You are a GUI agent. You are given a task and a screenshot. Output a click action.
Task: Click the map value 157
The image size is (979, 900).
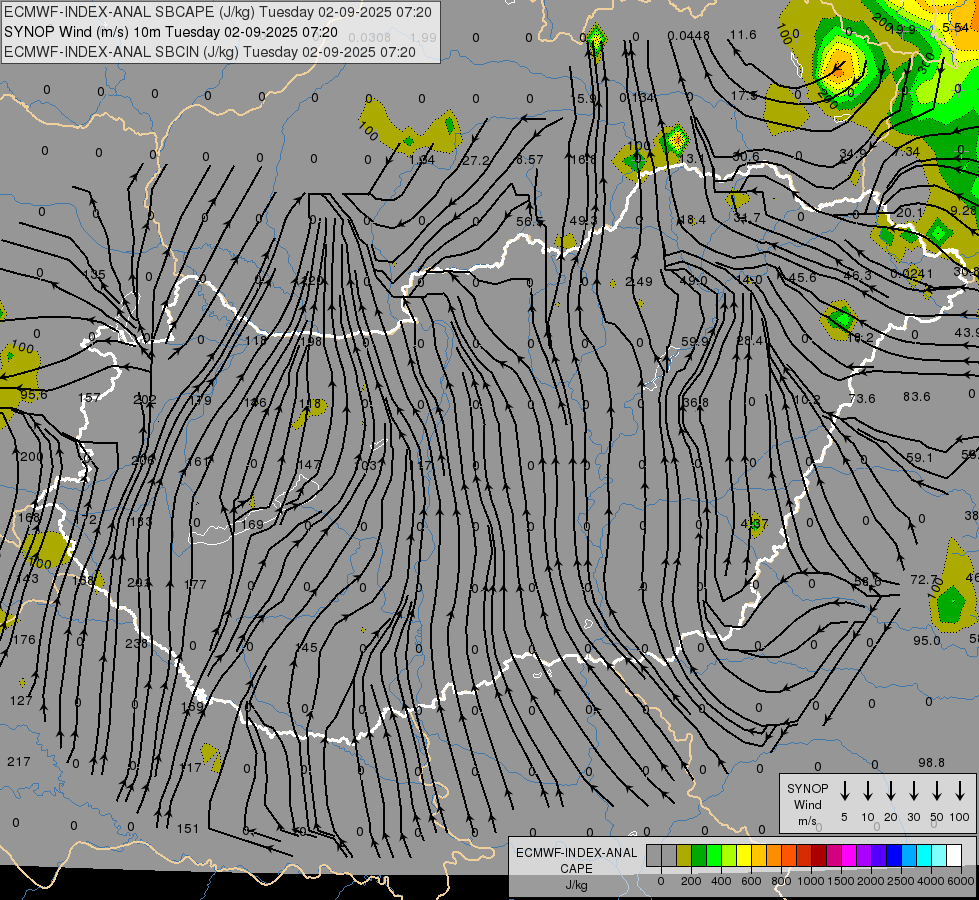pyautogui.click(x=89, y=398)
